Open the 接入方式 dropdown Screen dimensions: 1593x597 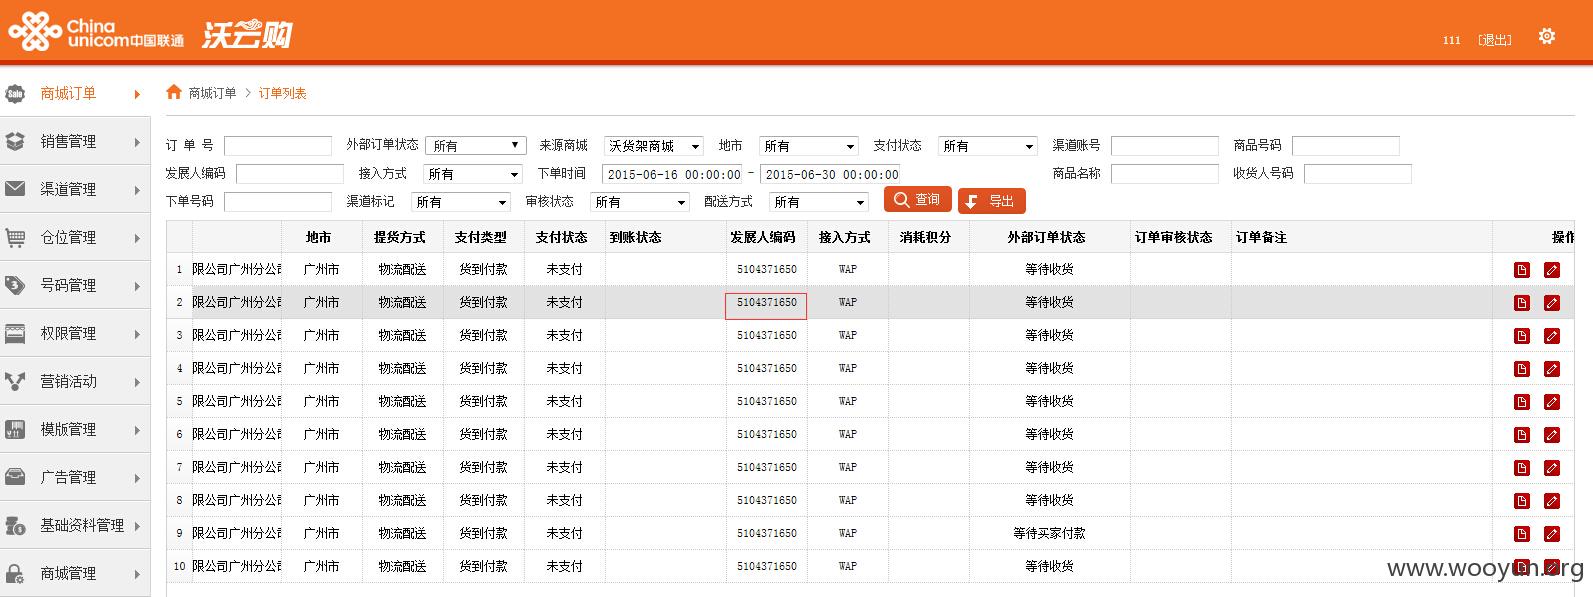[x=473, y=174]
